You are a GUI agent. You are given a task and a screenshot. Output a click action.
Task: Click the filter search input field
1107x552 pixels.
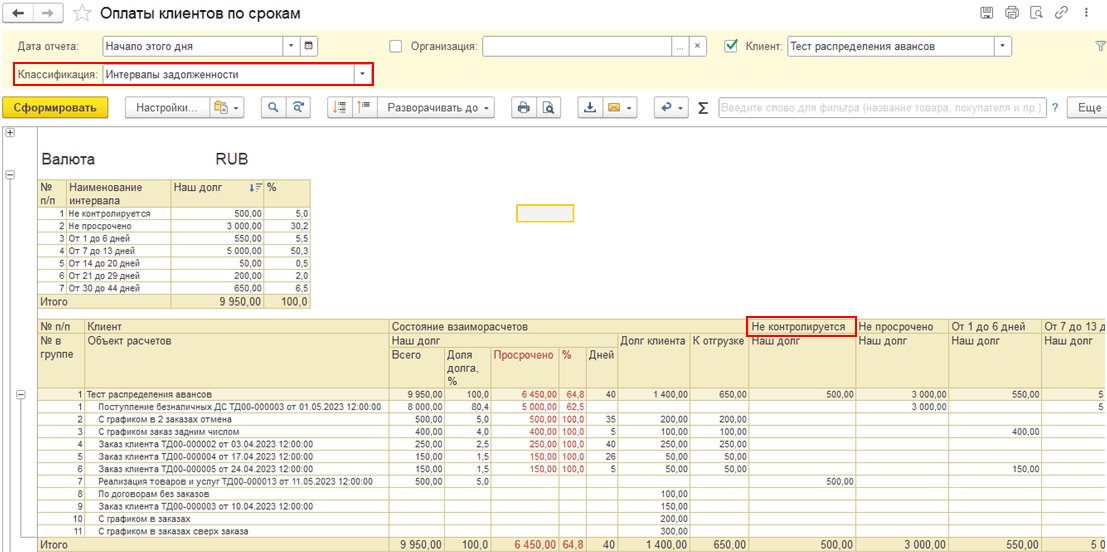[882, 108]
